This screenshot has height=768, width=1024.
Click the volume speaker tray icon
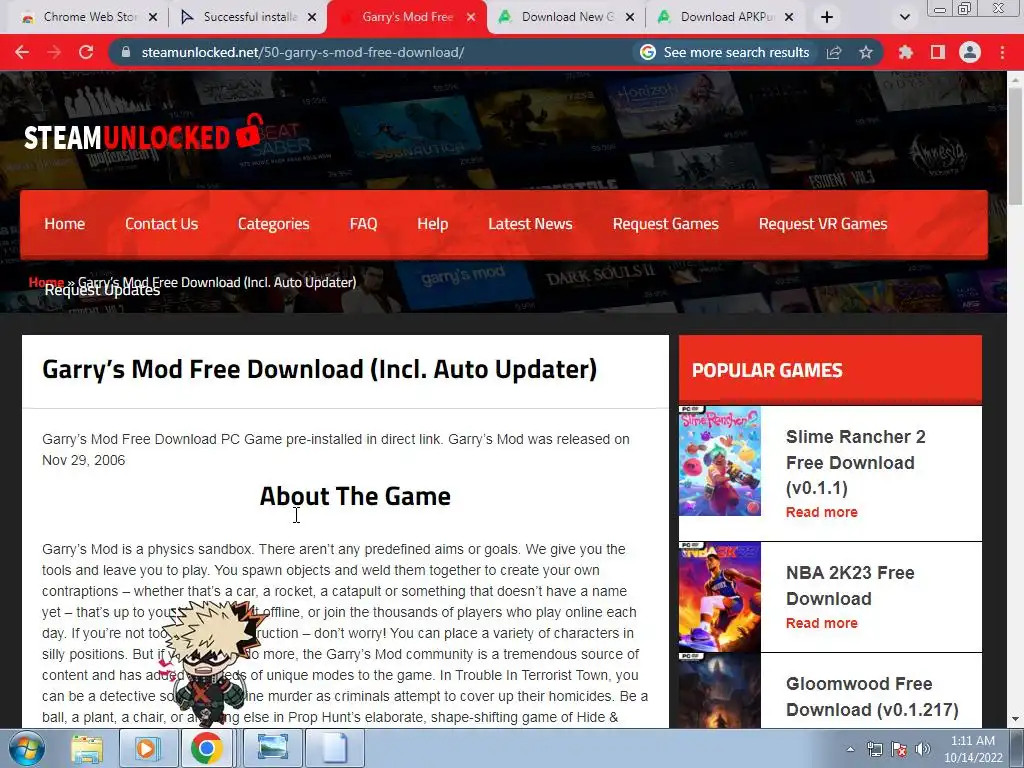(922, 749)
